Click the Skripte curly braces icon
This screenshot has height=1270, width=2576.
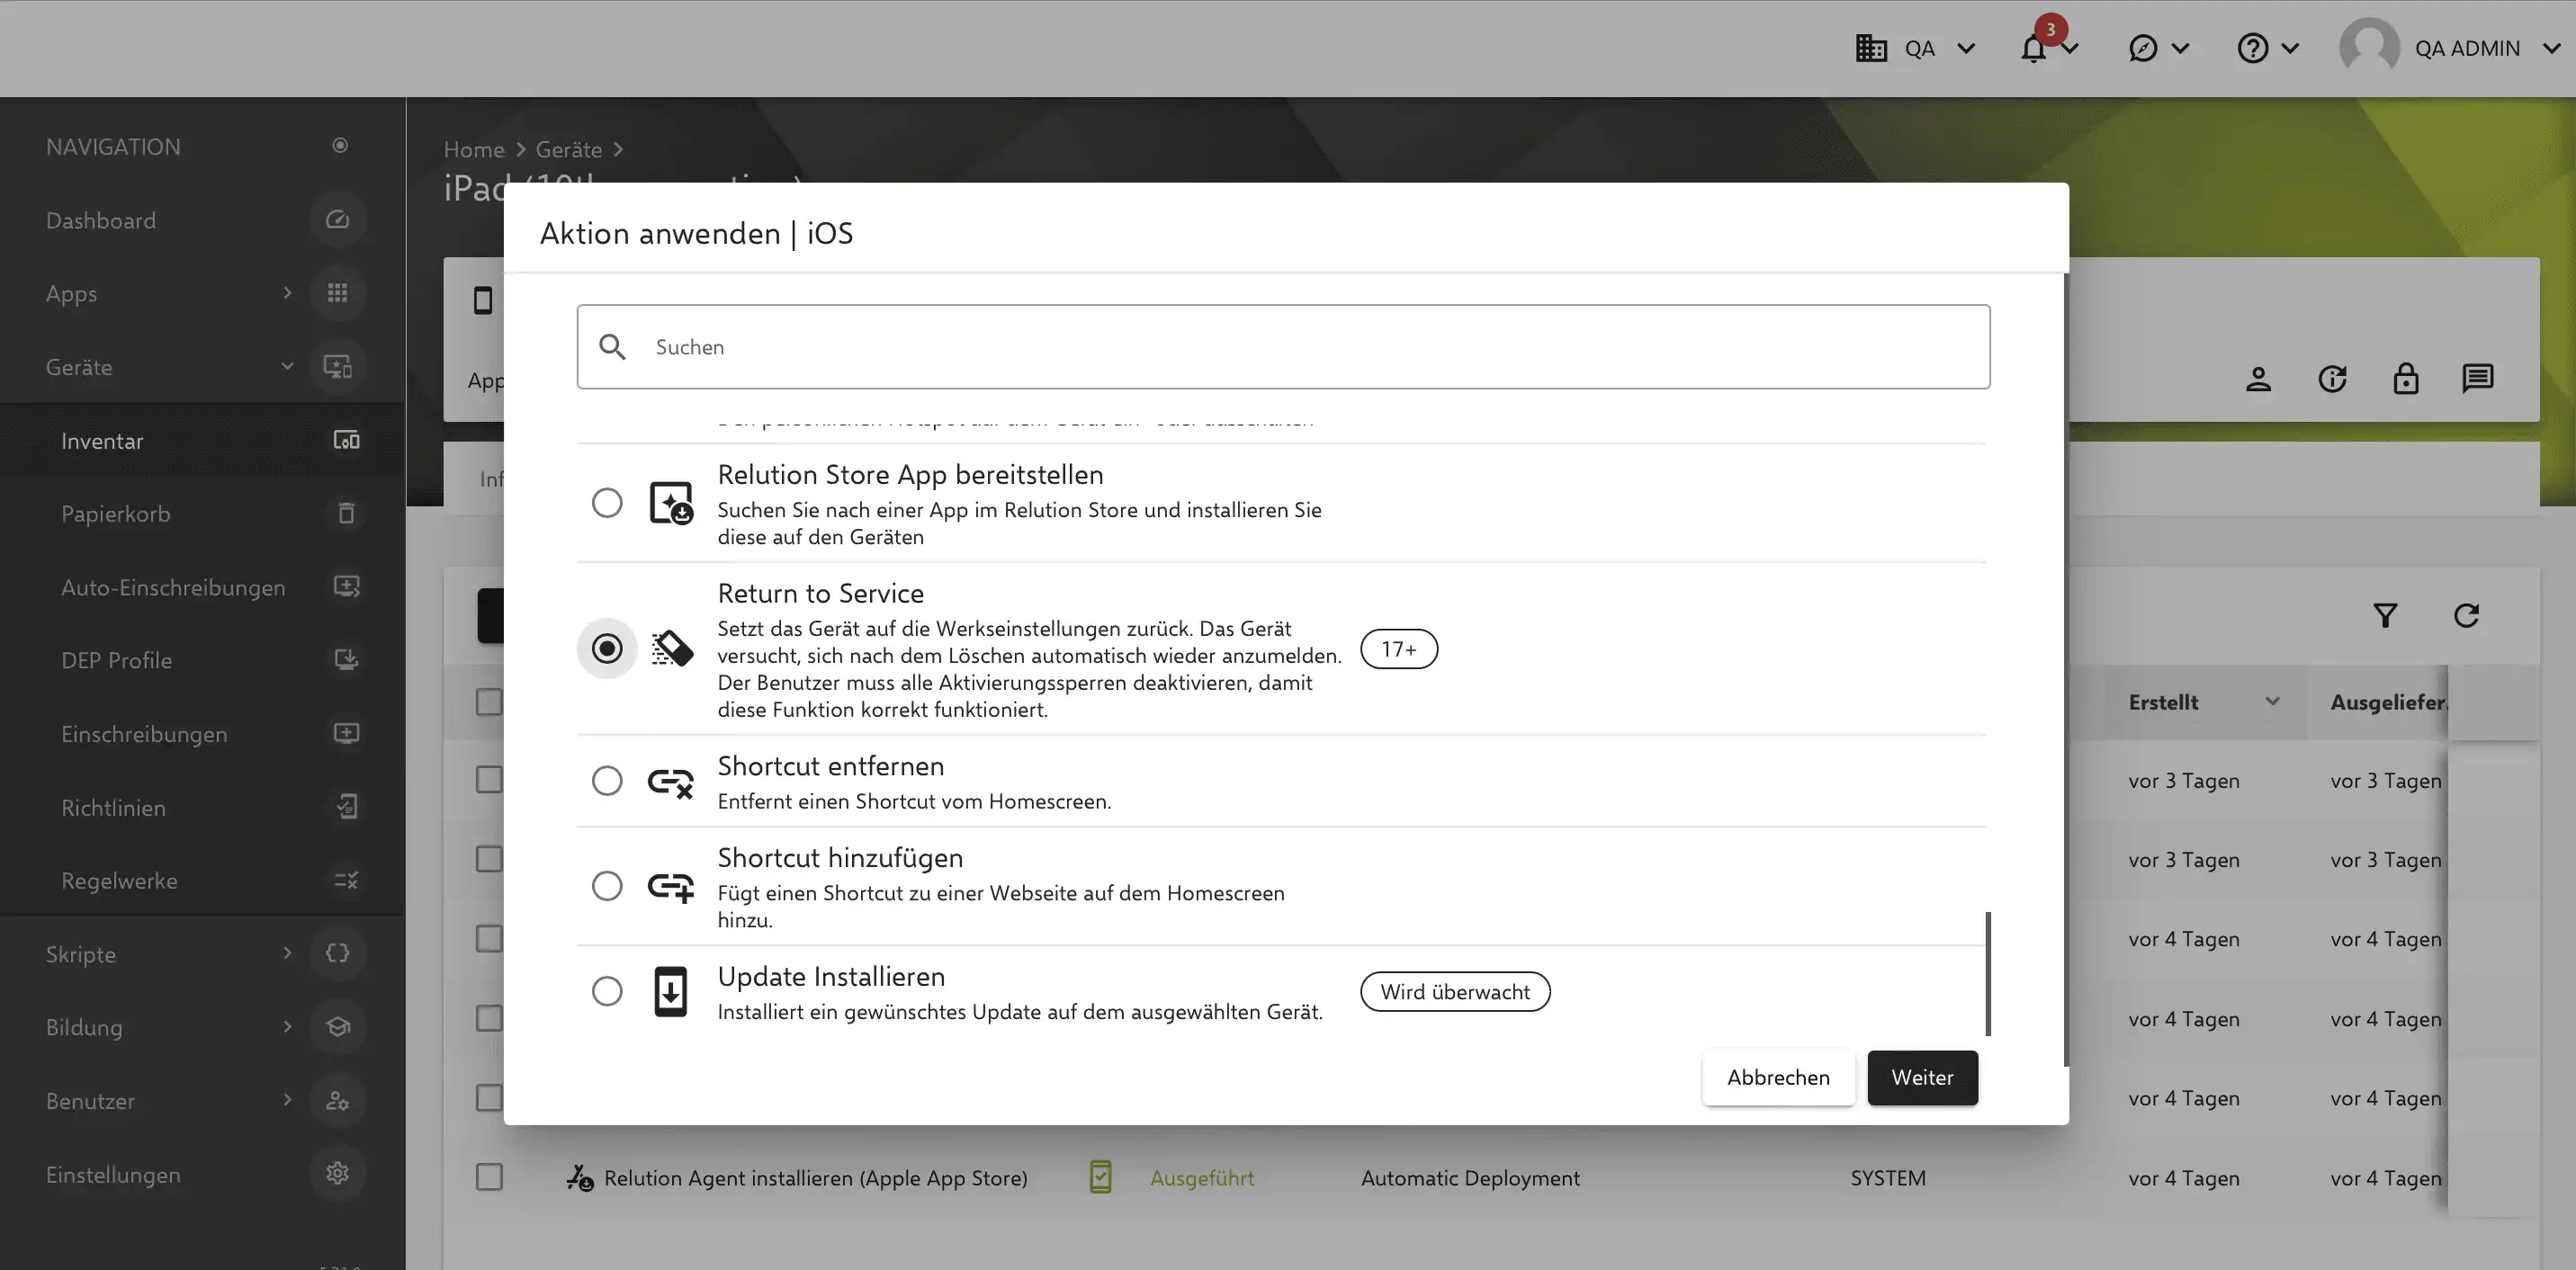(x=338, y=954)
